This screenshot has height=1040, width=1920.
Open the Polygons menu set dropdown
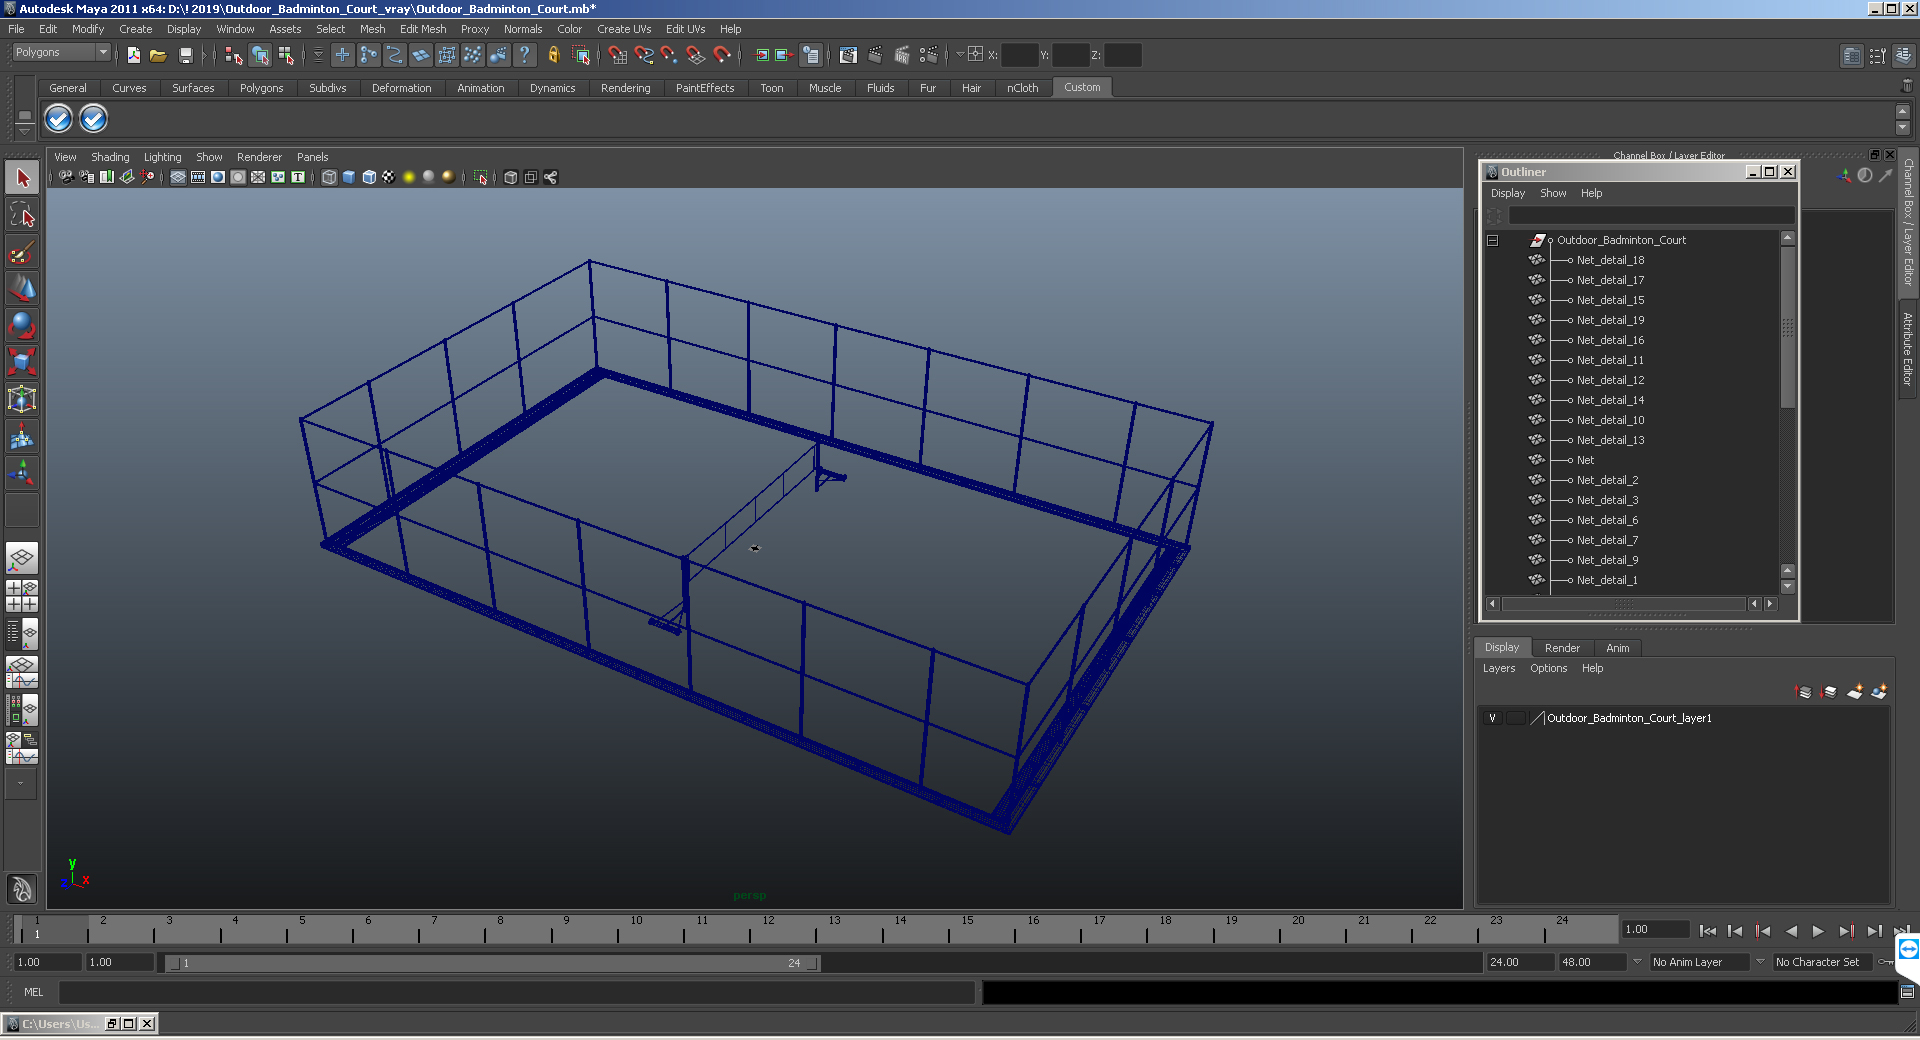(x=61, y=52)
